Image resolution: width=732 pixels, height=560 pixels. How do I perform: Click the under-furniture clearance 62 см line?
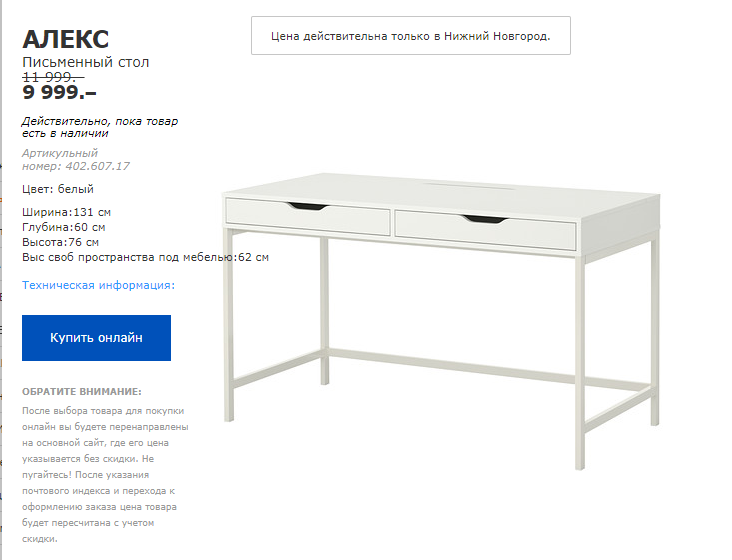tap(145, 257)
